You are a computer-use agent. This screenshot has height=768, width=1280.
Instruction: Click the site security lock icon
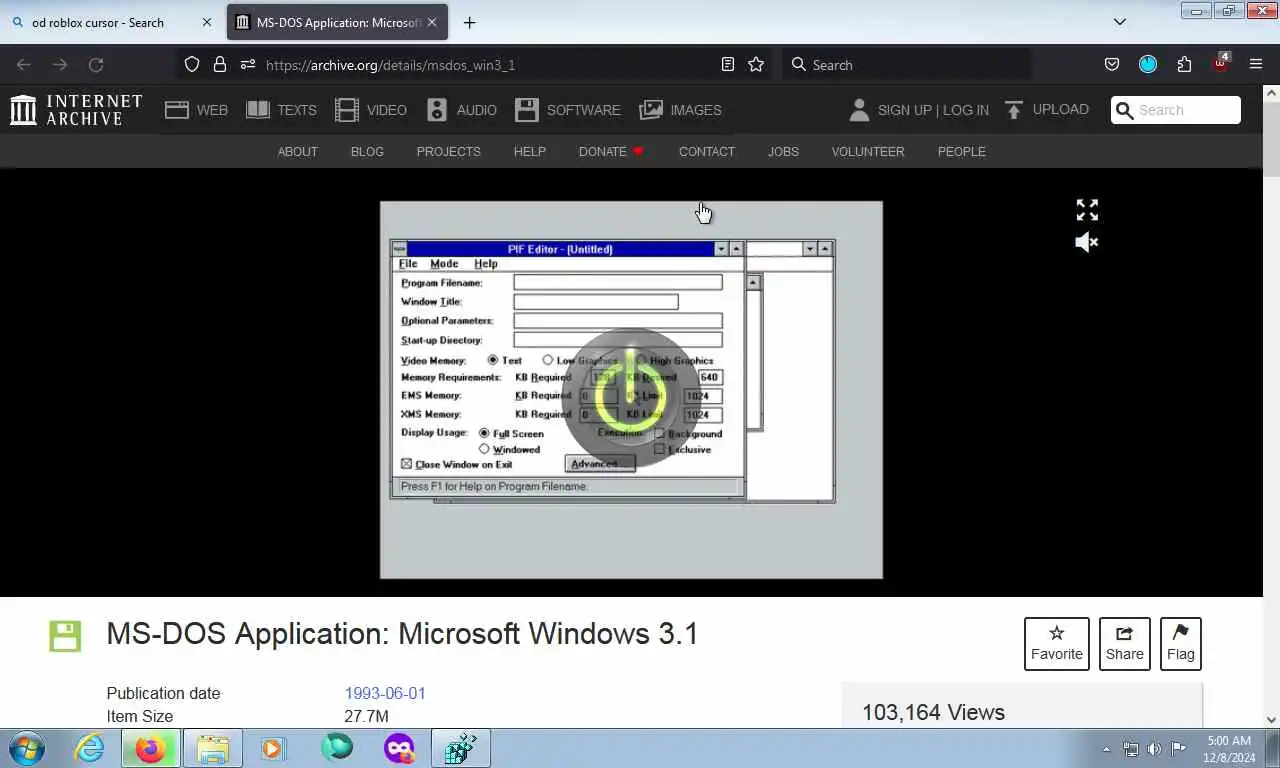(220, 64)
